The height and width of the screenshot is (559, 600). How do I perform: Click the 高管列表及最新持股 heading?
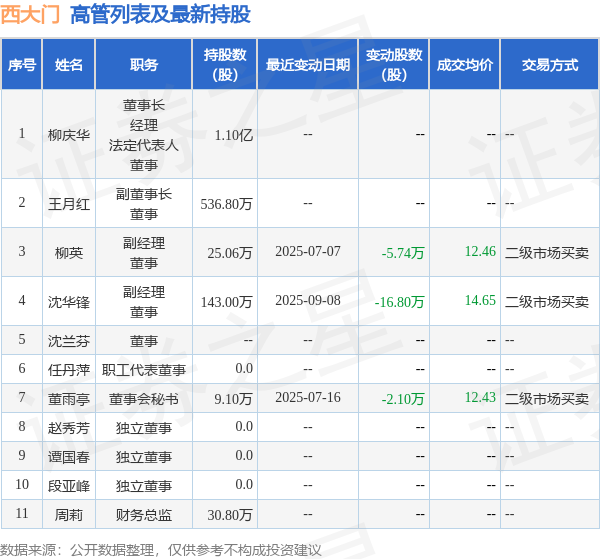click(160, 15)
